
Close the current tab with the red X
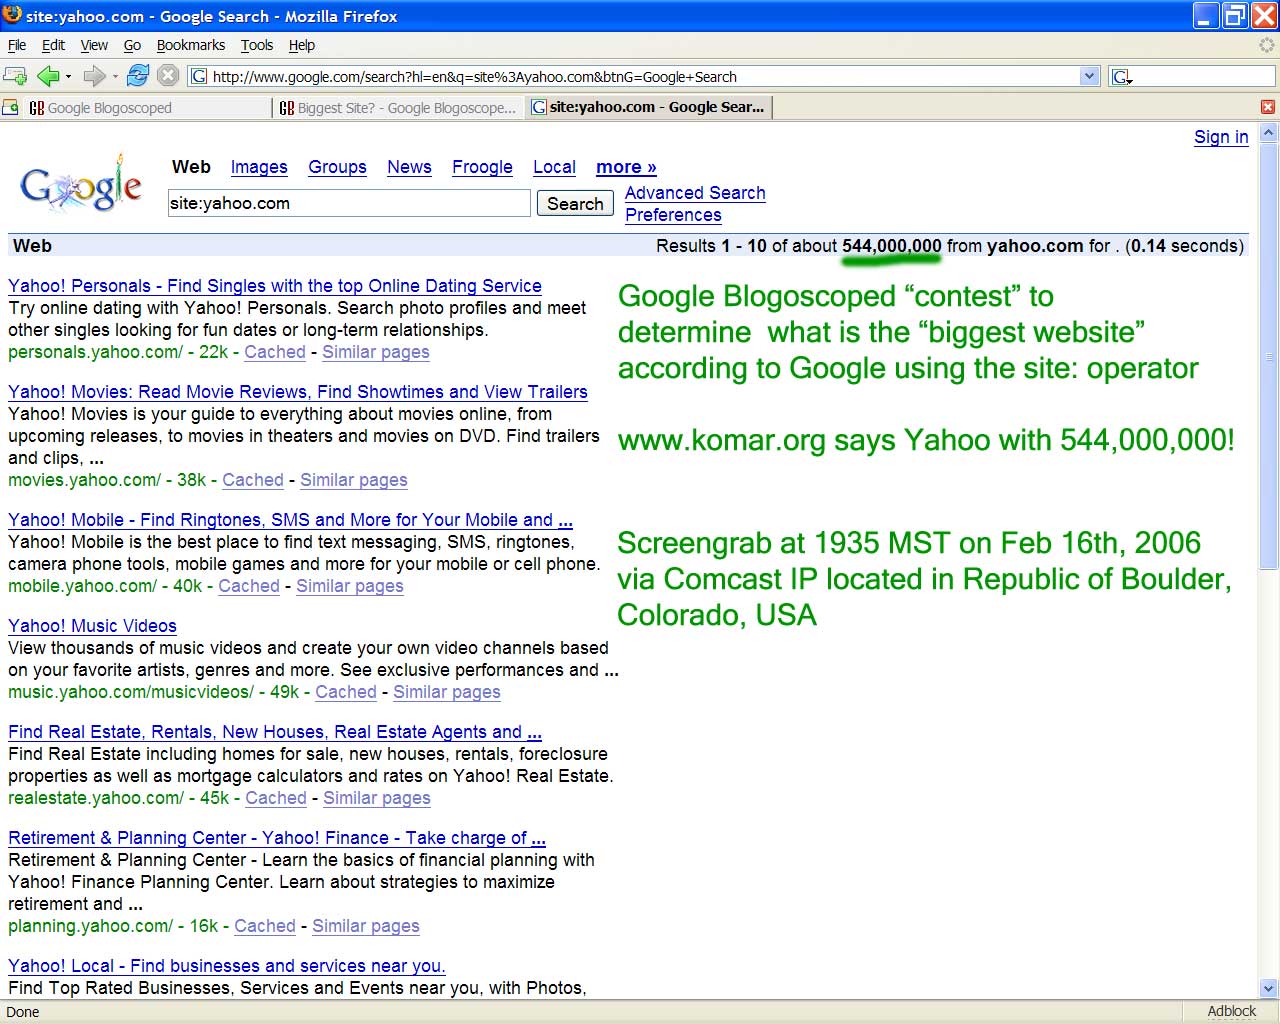[1268, 107]
